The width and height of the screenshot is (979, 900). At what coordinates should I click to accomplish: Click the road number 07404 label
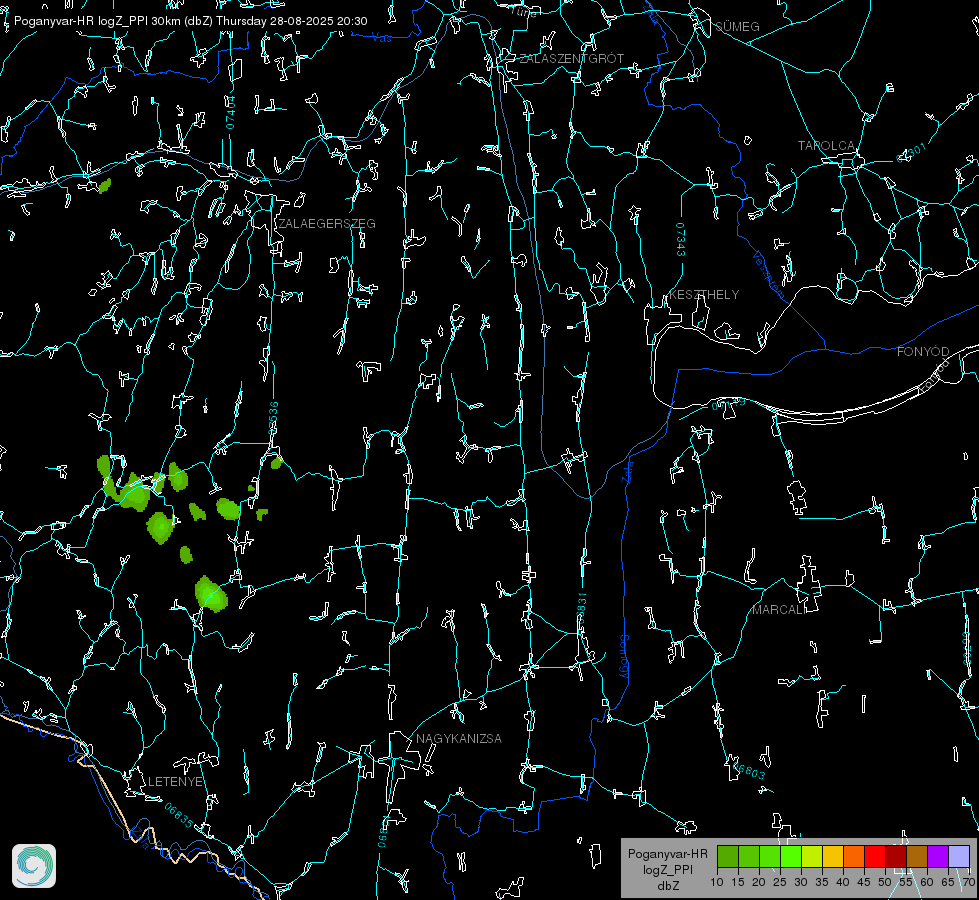231,113
